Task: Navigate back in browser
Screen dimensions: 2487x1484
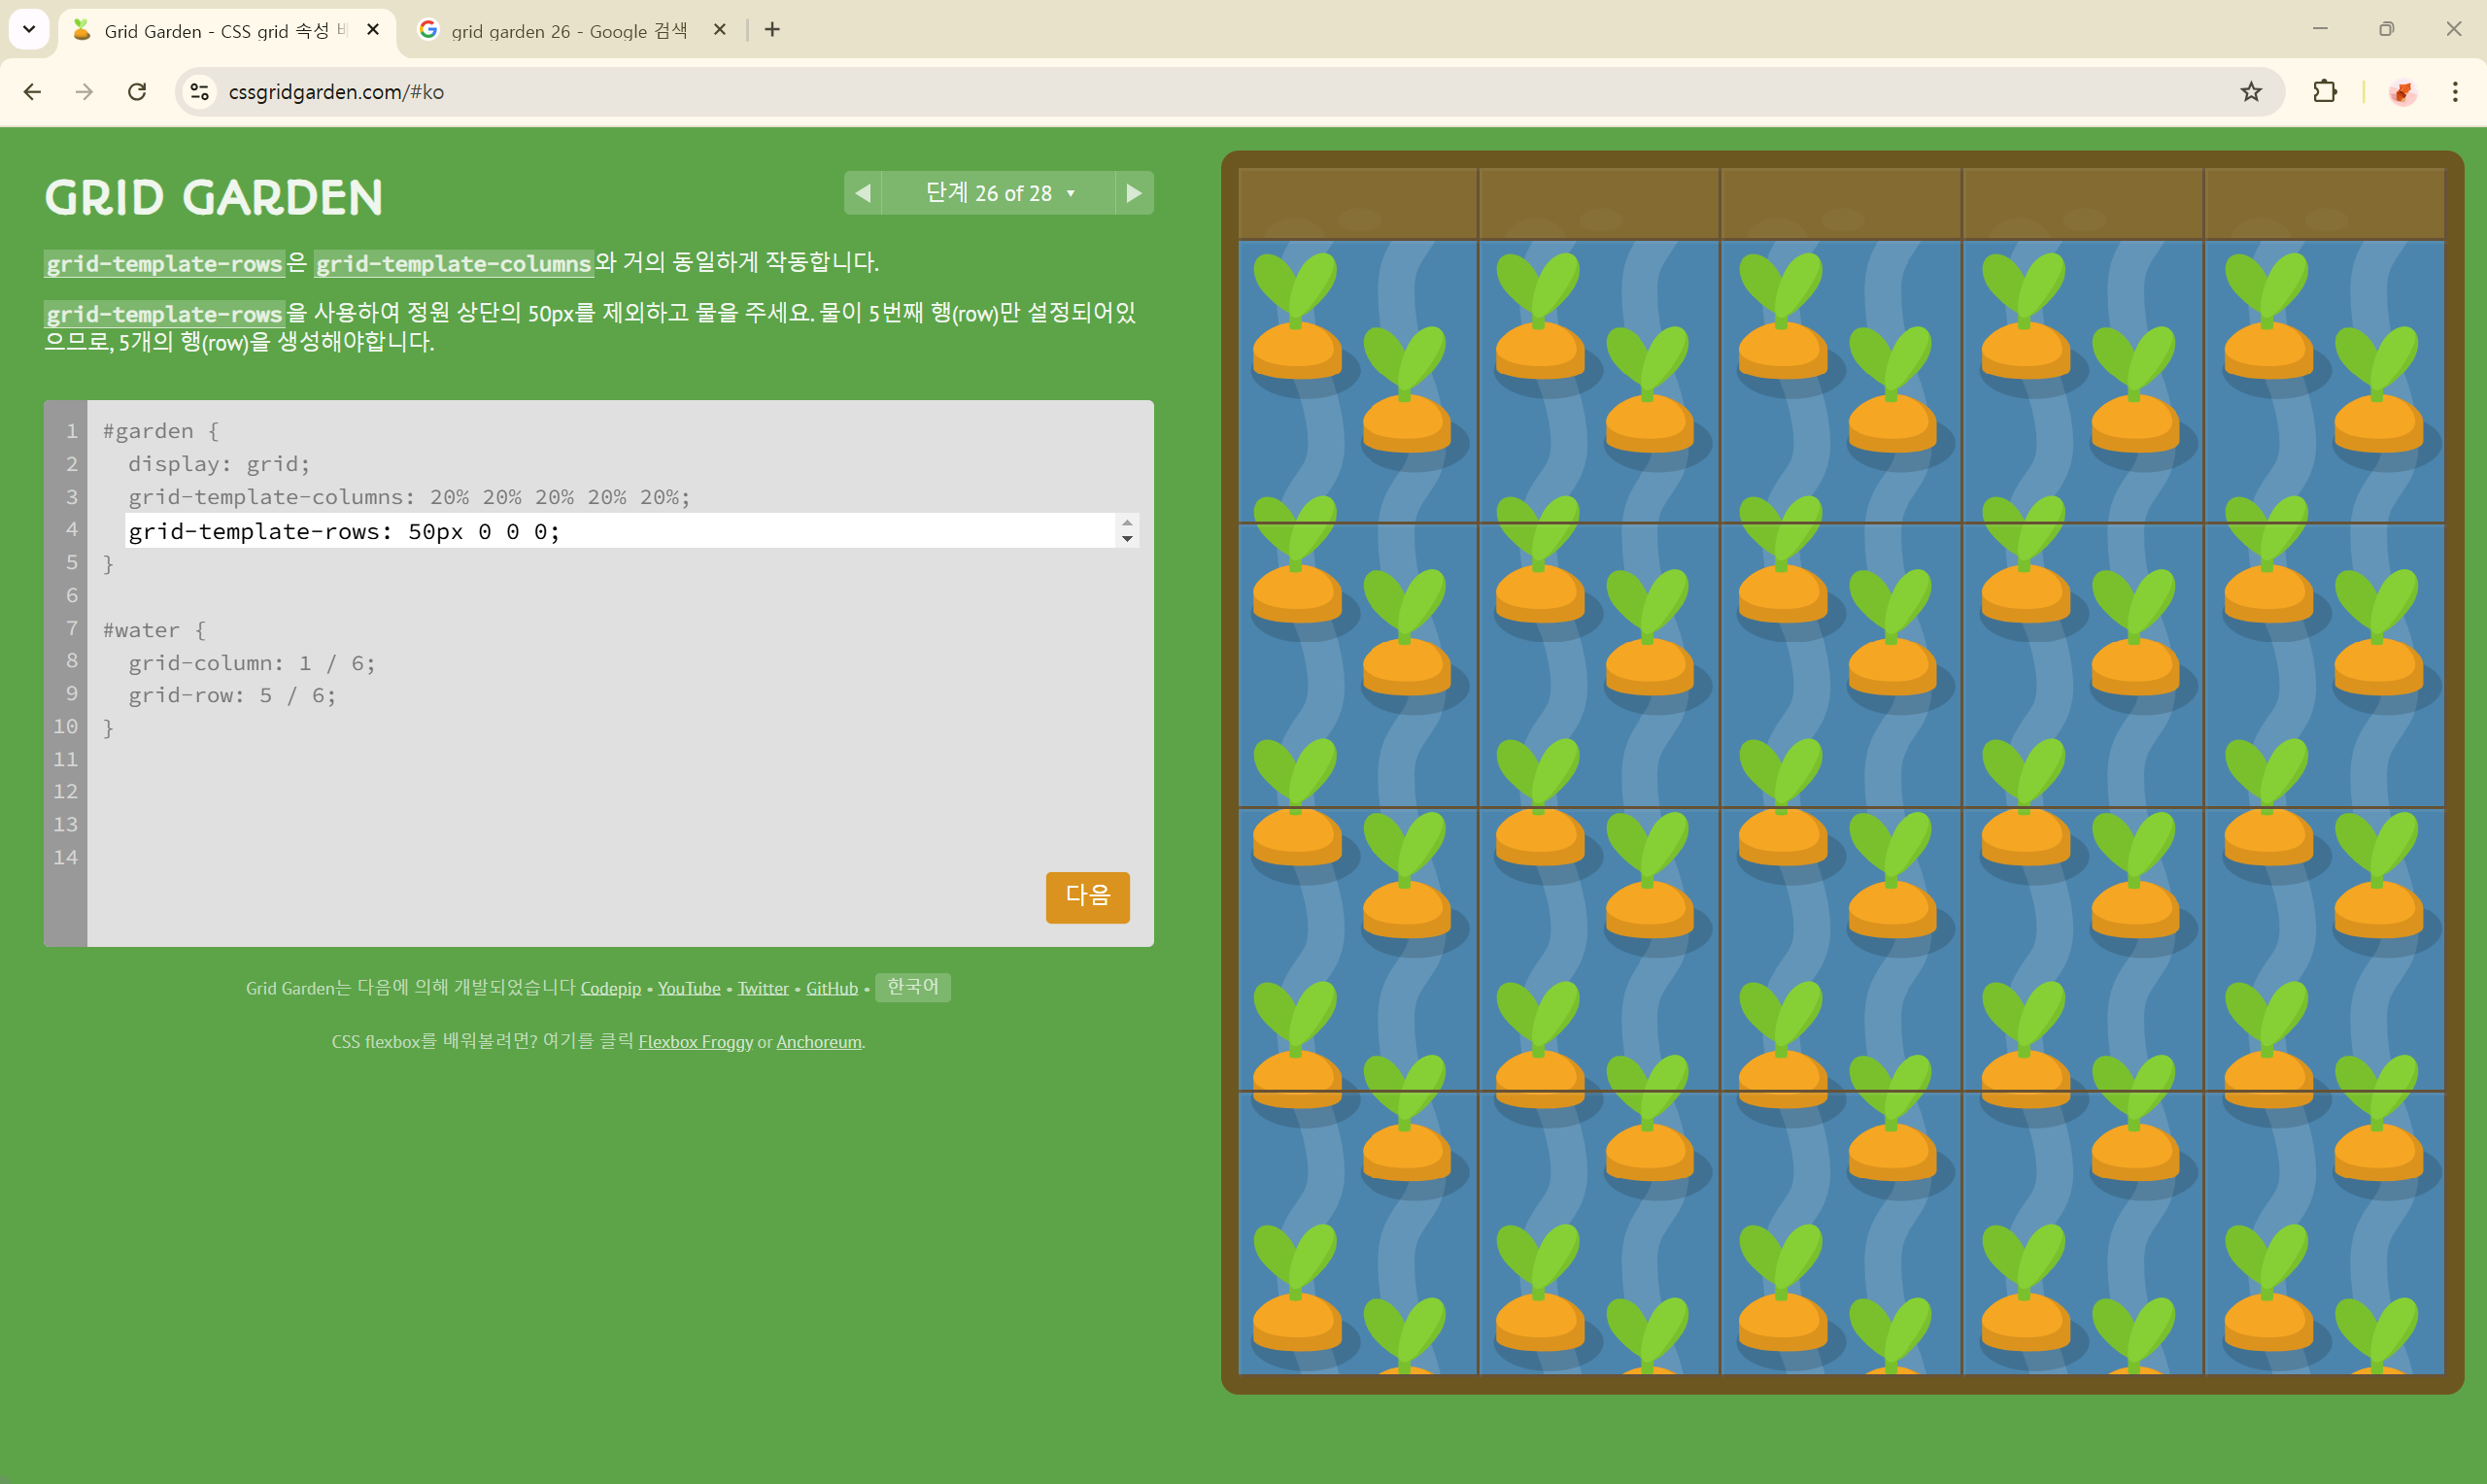Action: click(x=32, y=92)
